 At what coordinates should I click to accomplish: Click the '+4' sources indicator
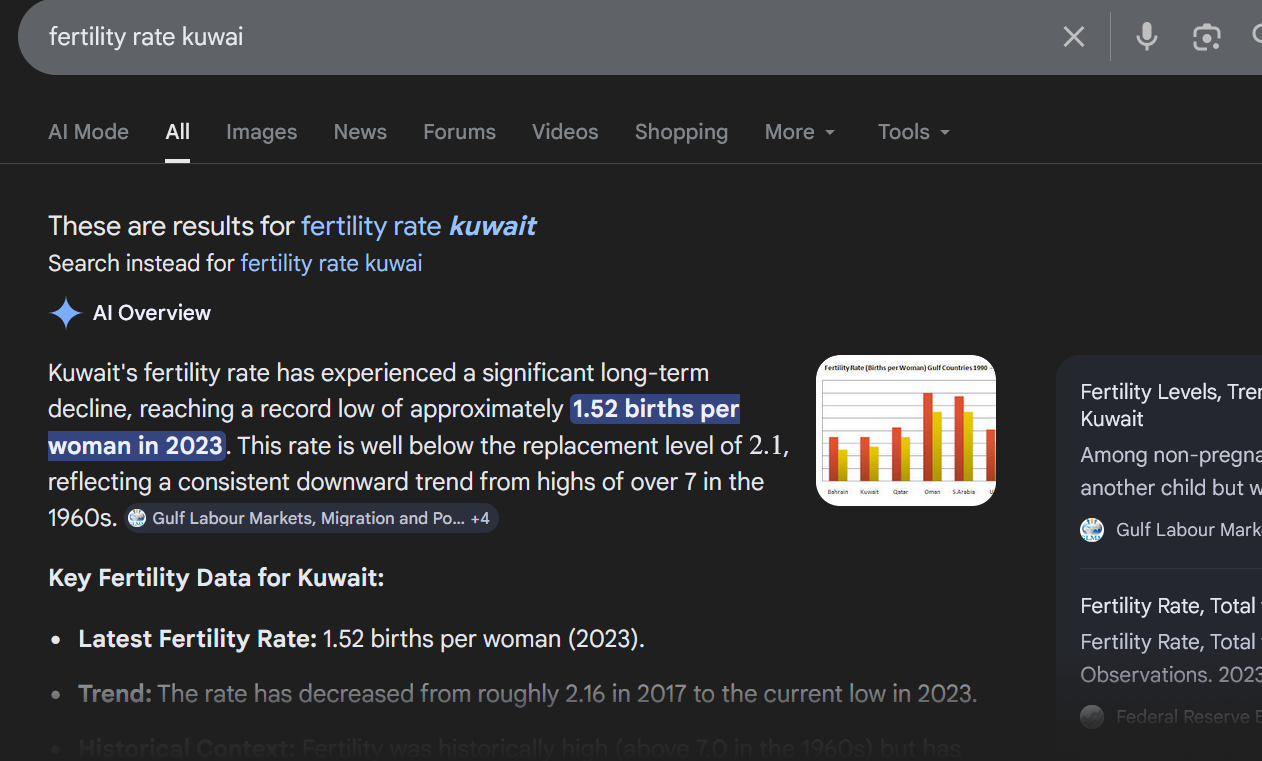(x=480, y=518)
